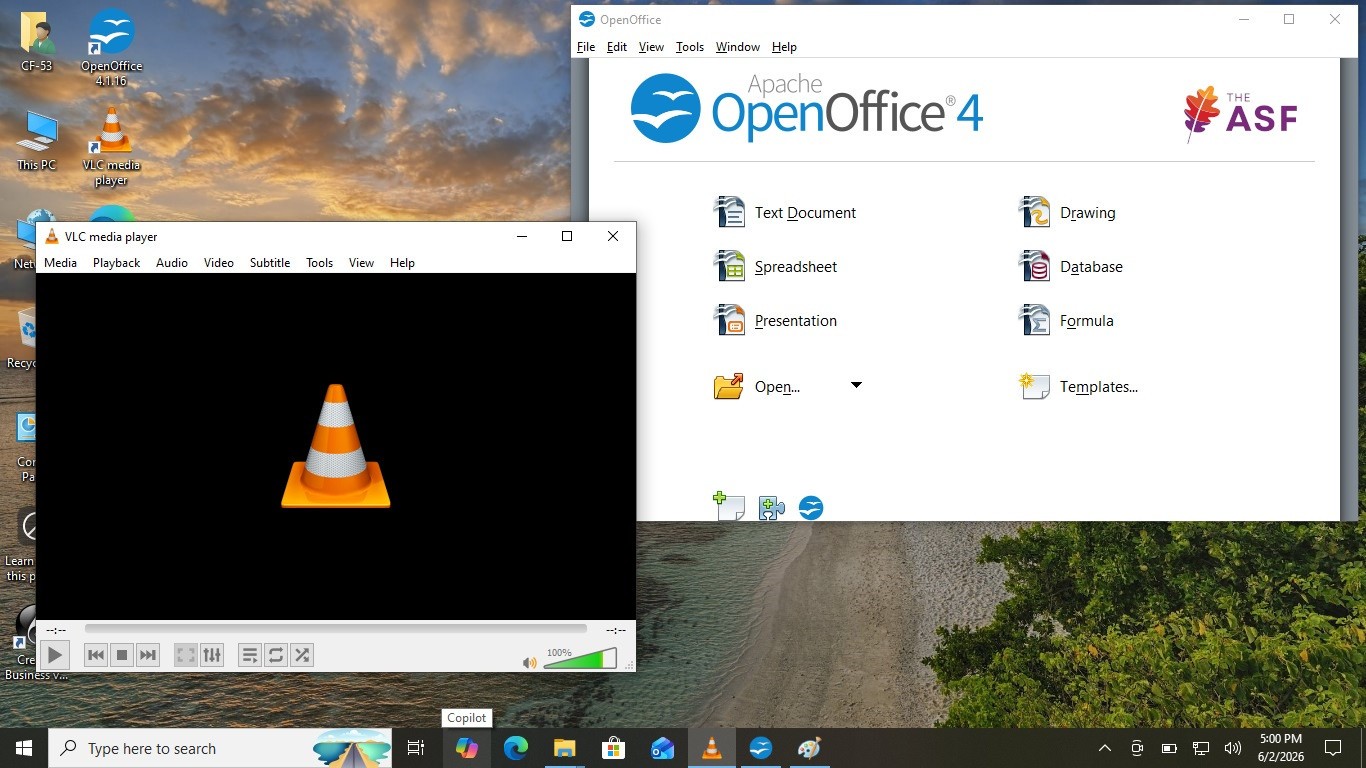This screenshot has width=1366, height=768.
Task: Click VLC stop playback button
Action: 122,655
